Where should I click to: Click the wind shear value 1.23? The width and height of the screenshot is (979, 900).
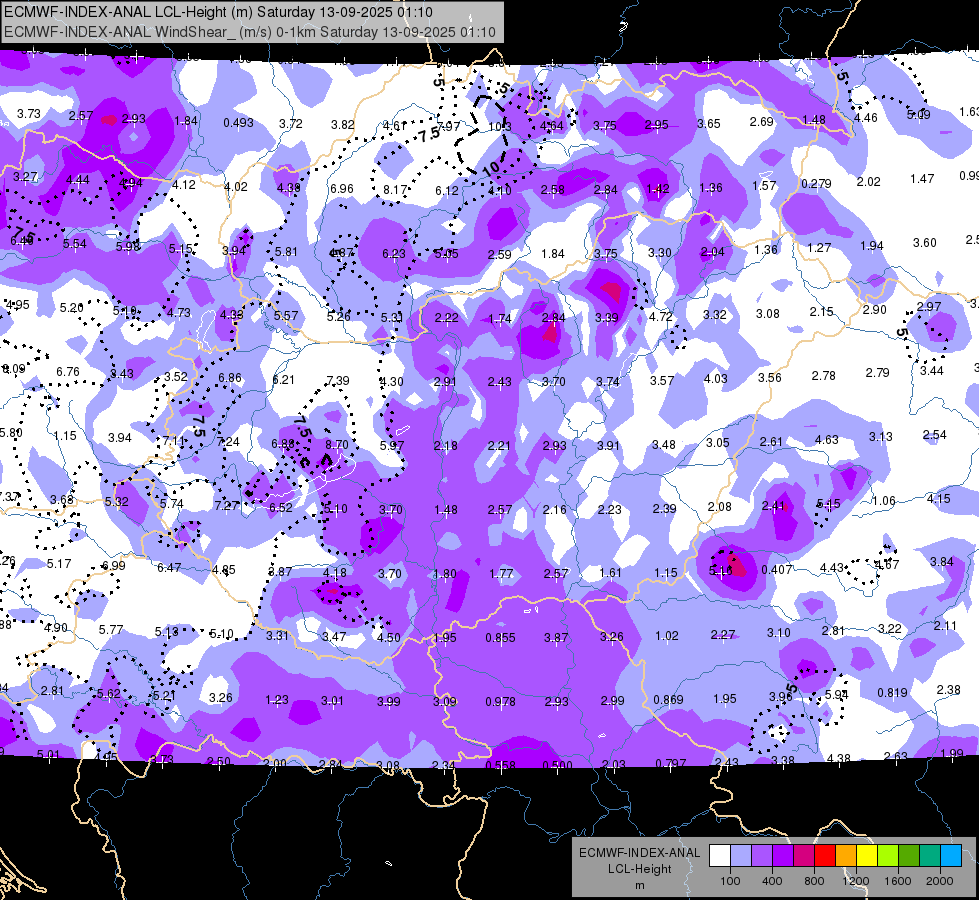click(x=277, y=700)
